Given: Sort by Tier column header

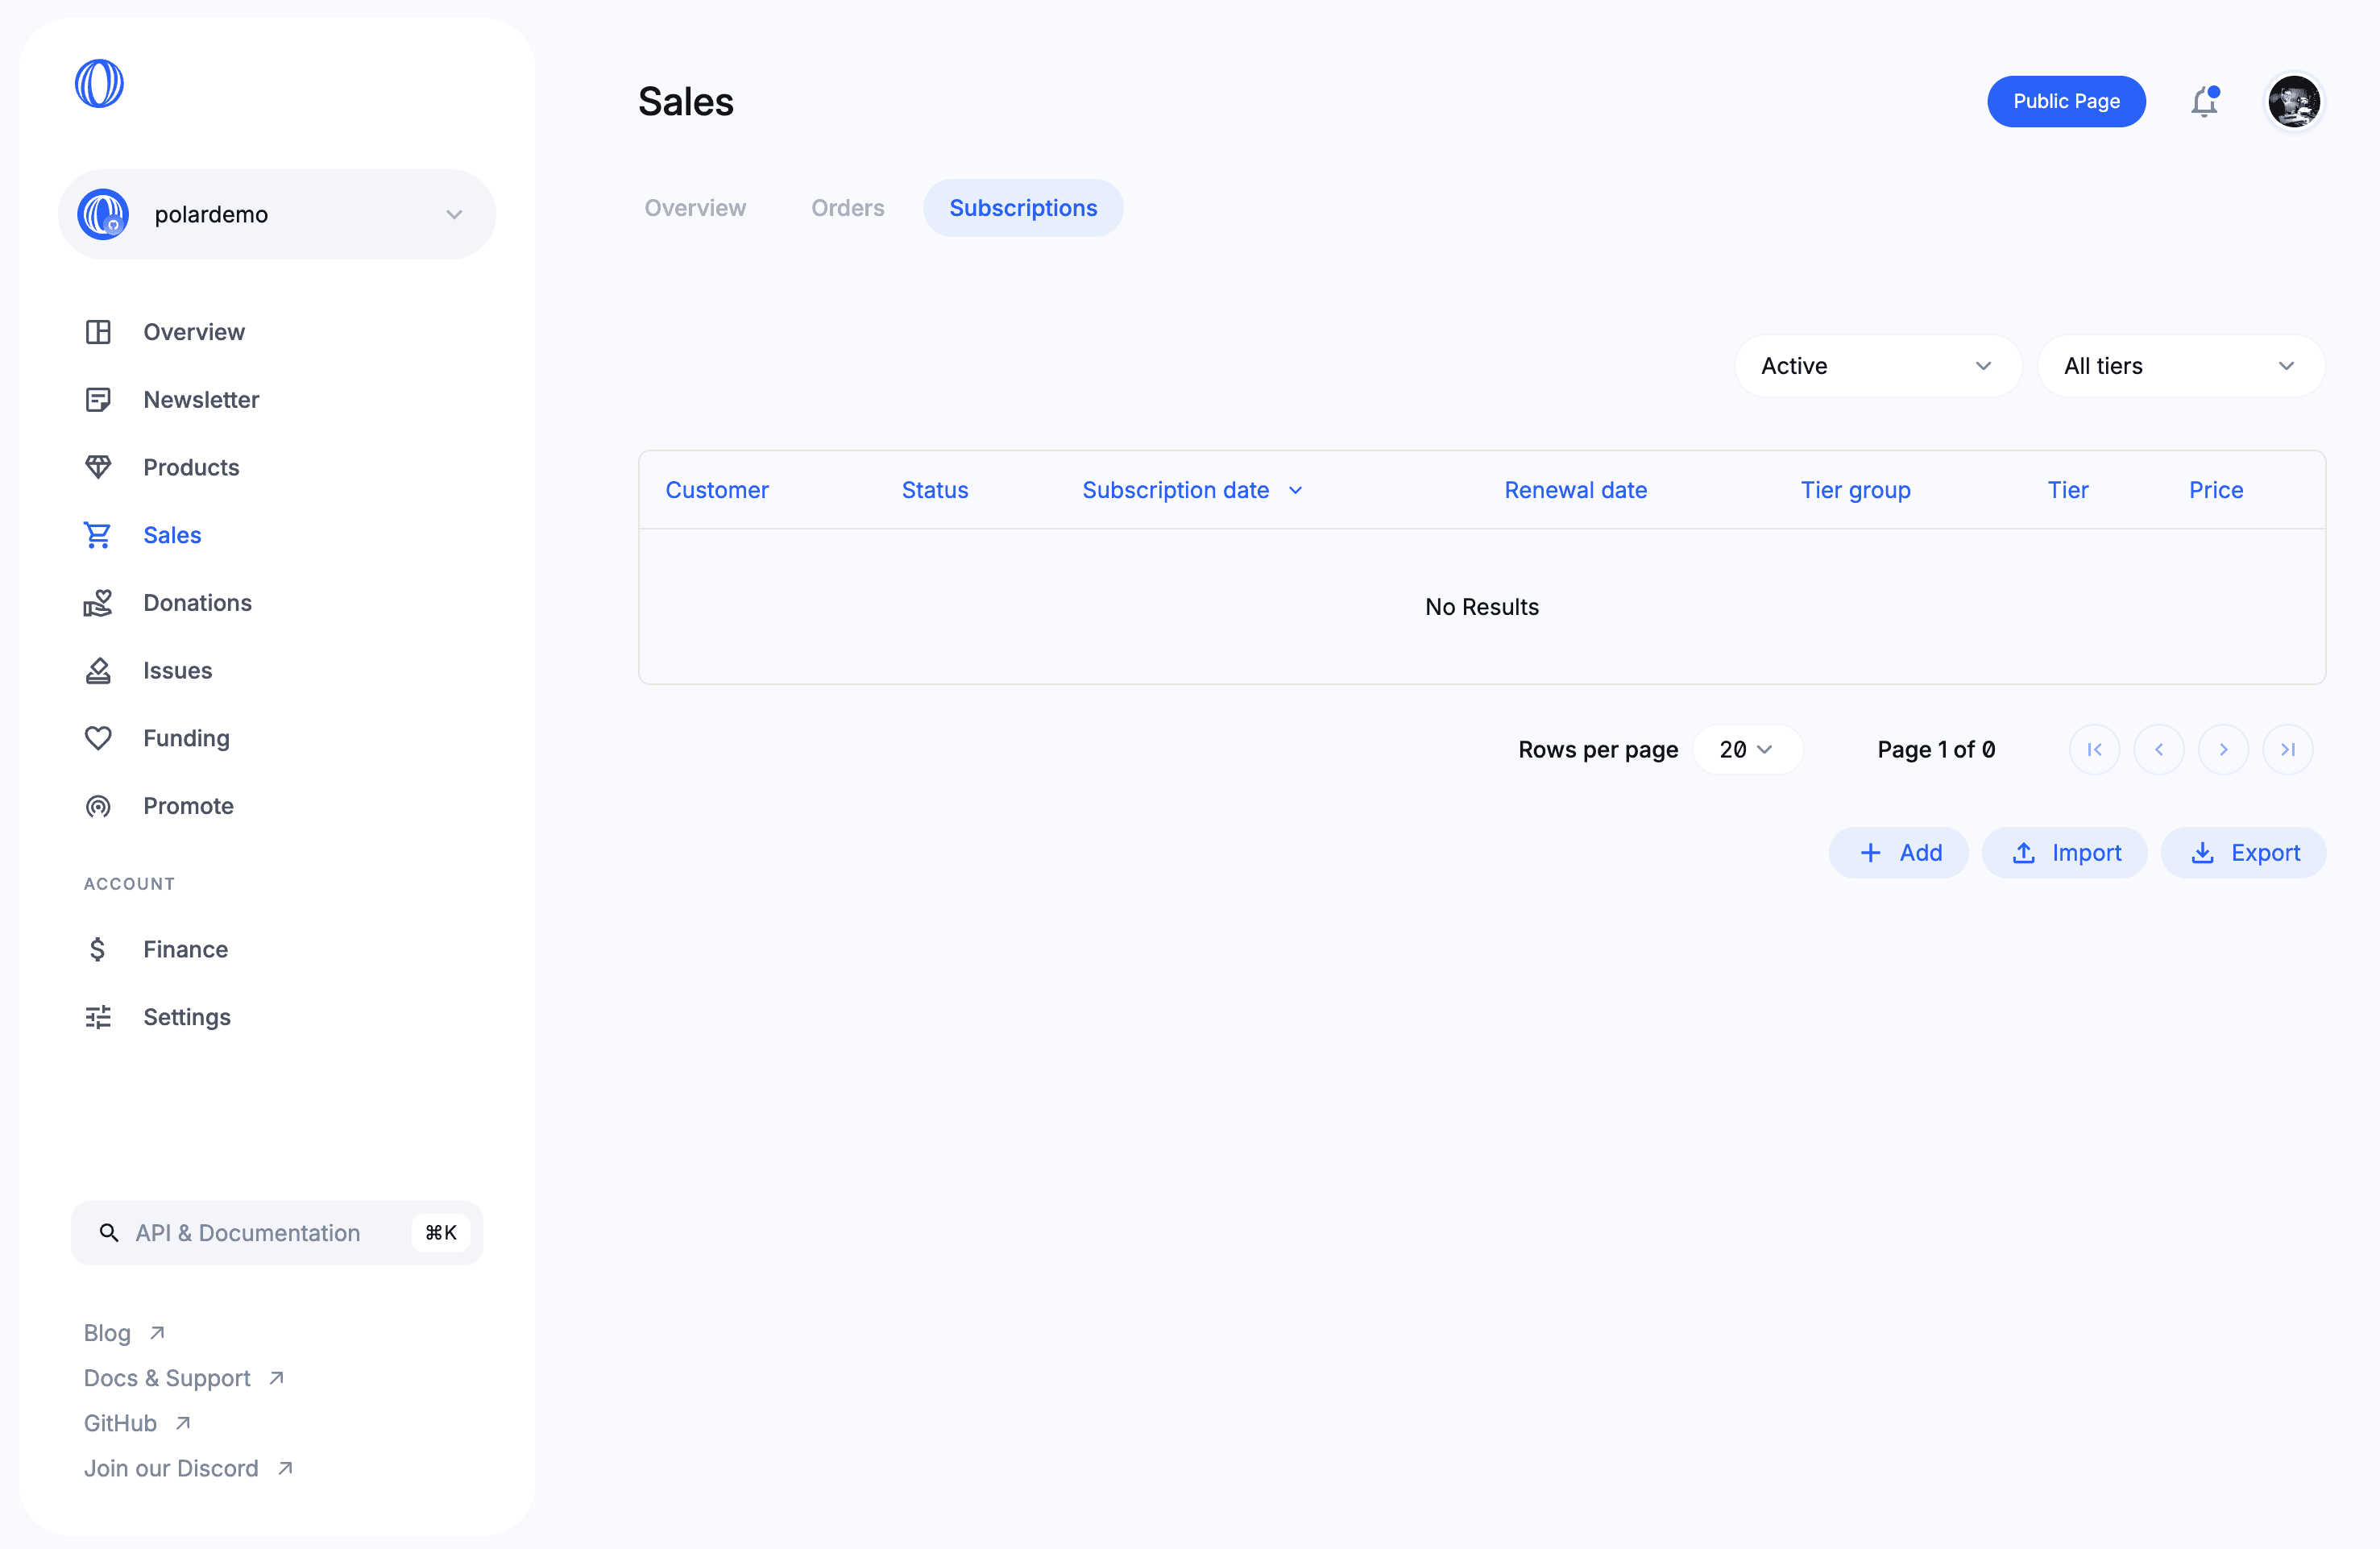Looking at the screenshot, I should point(2067,490).
